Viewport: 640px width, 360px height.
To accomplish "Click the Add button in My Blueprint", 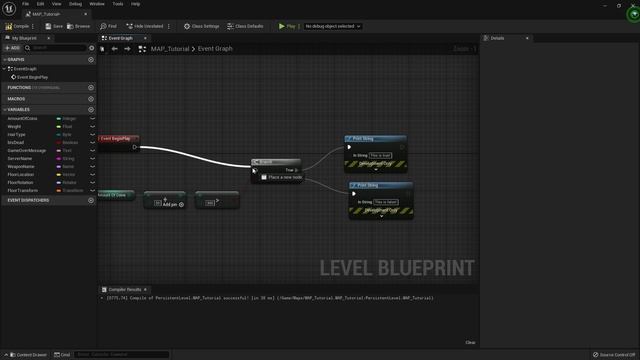I will pos(12,48).
